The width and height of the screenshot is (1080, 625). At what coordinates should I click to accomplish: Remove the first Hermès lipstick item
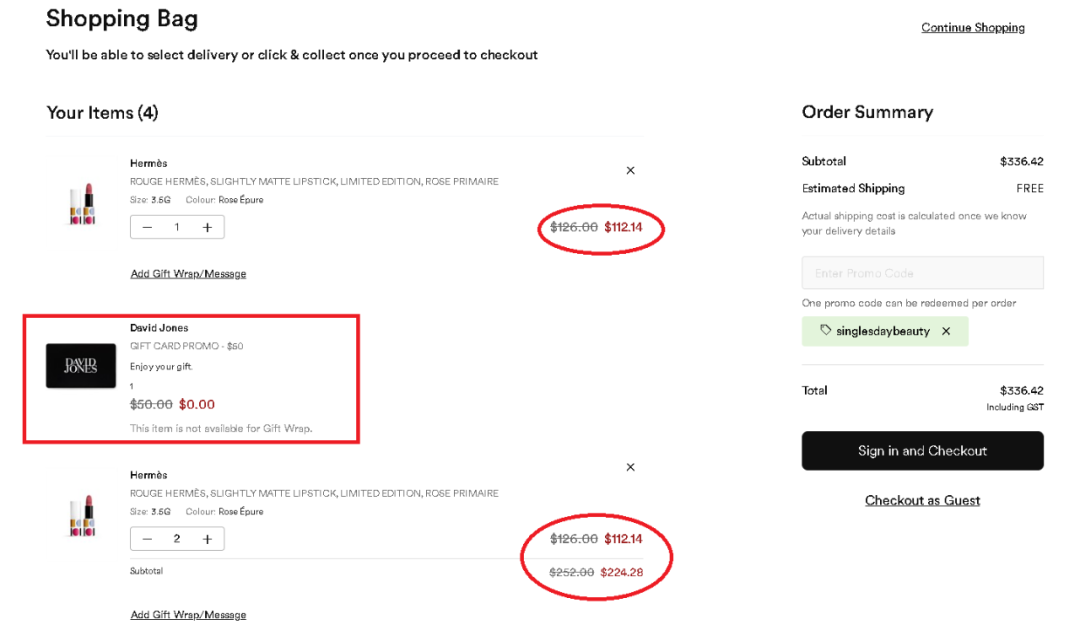point(630,170)
